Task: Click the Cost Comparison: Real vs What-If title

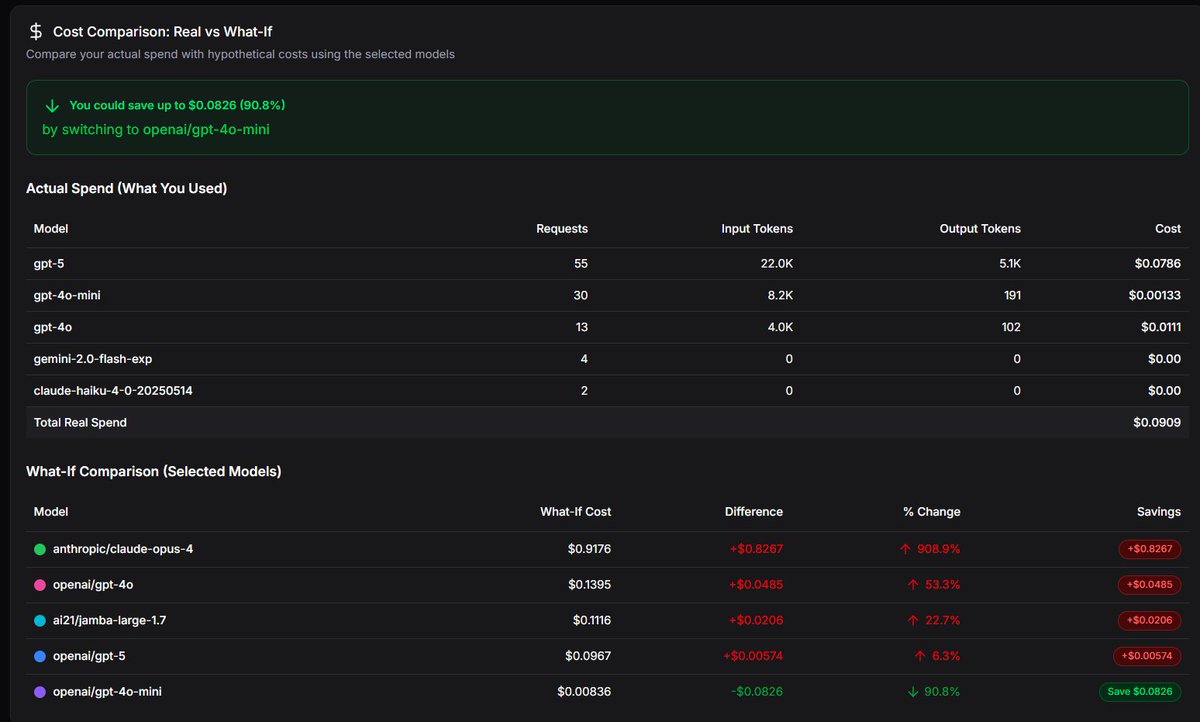Action: (x=163, y=32)
